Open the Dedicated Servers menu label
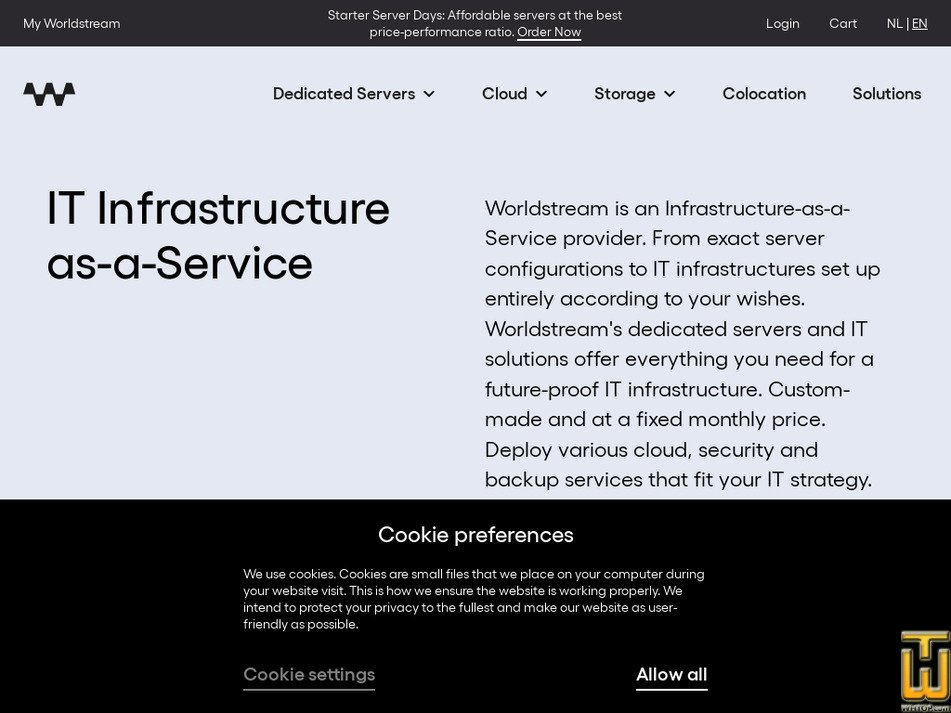 [x=343, y=94]
